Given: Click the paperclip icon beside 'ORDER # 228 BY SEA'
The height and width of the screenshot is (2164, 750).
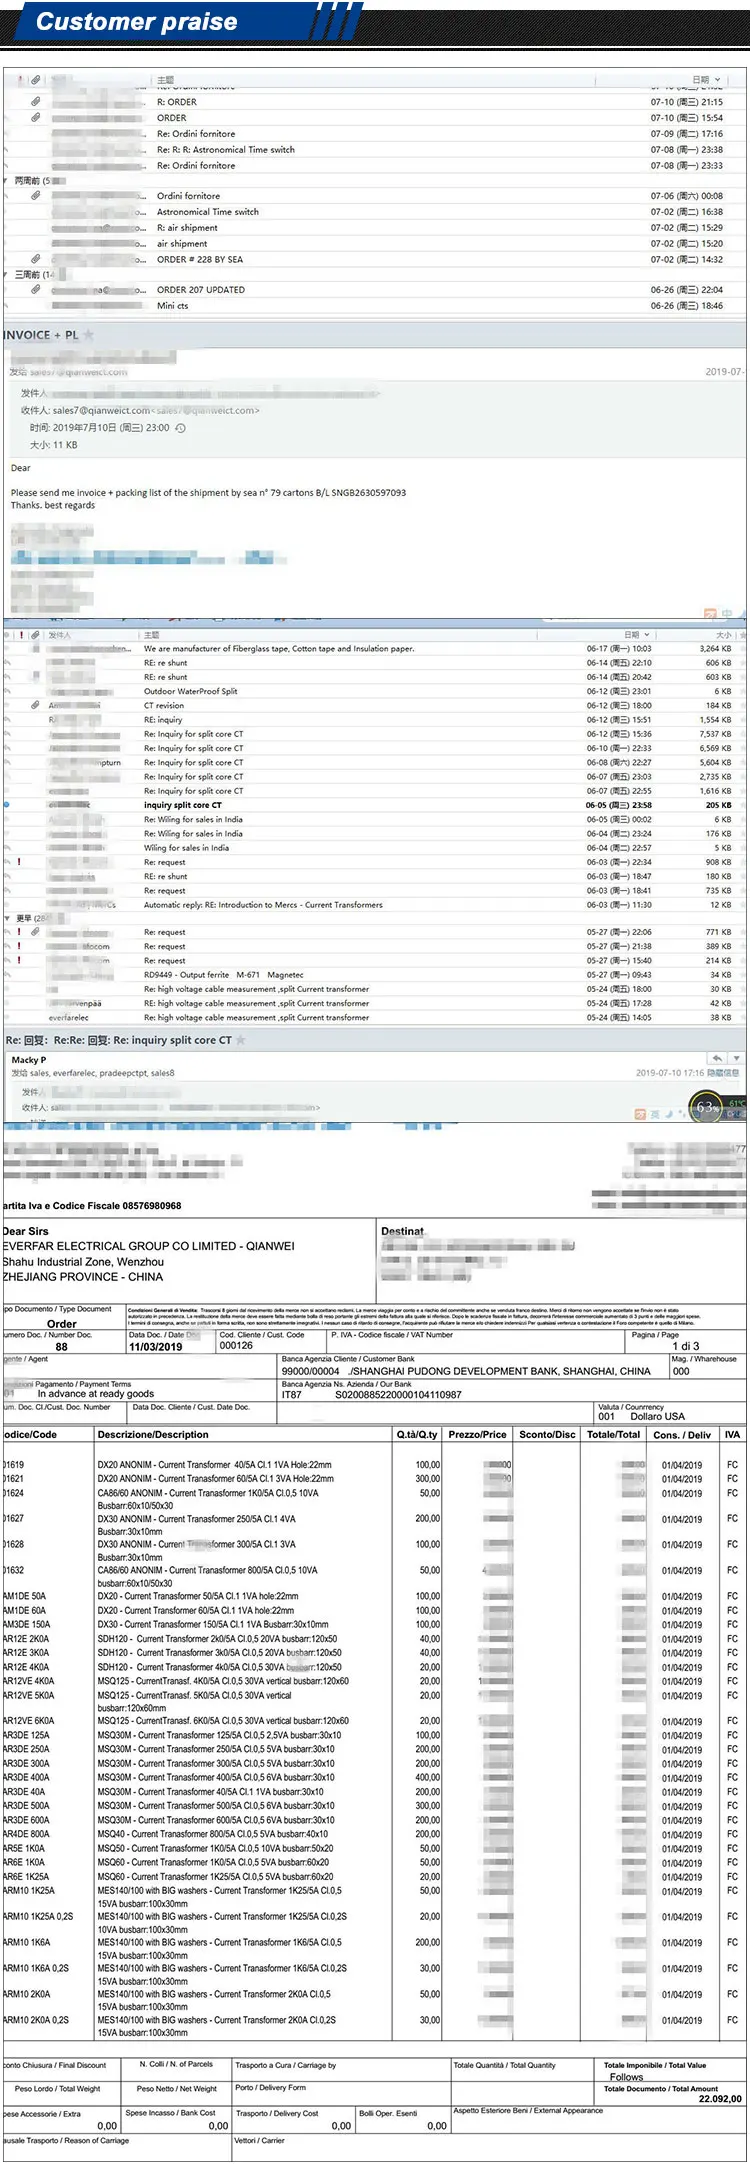Looking at the screenshot, I should [x=35, y=259].
